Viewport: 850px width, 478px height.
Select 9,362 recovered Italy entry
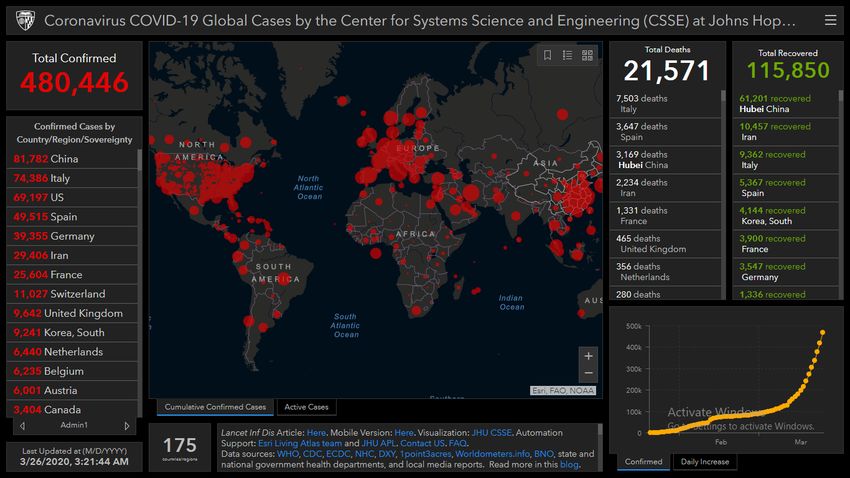[x=785, y=160]
